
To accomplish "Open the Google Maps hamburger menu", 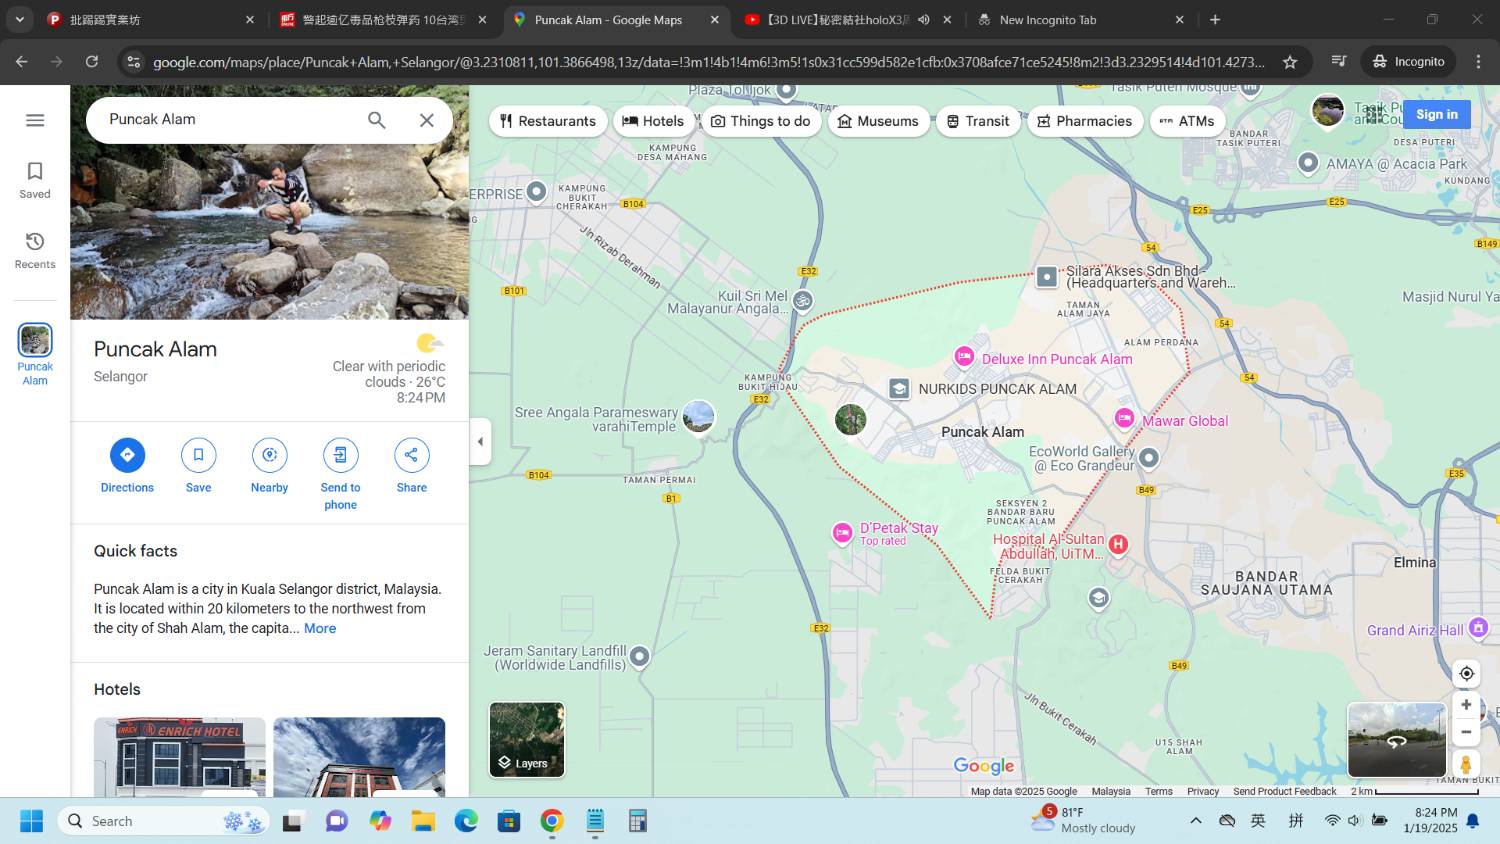I will tap(35, 120).
